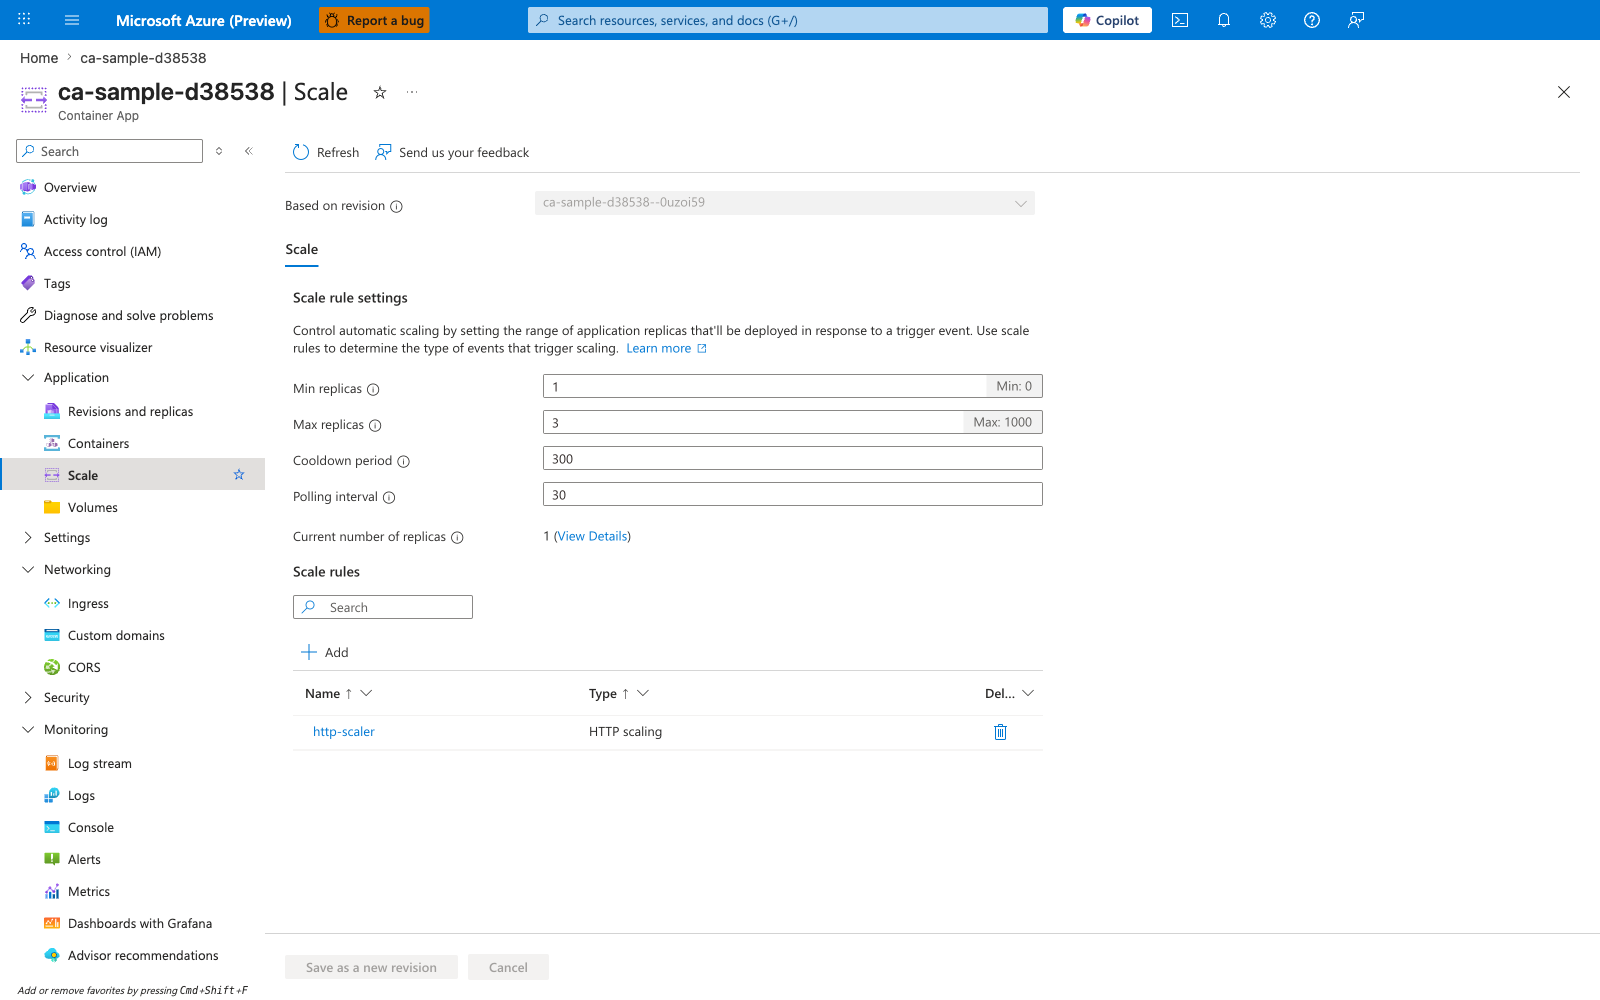Viewport: 1600px width, 1000px height.
Task: Open the Azure portal hamburger menu
Action: click(72, 20)
